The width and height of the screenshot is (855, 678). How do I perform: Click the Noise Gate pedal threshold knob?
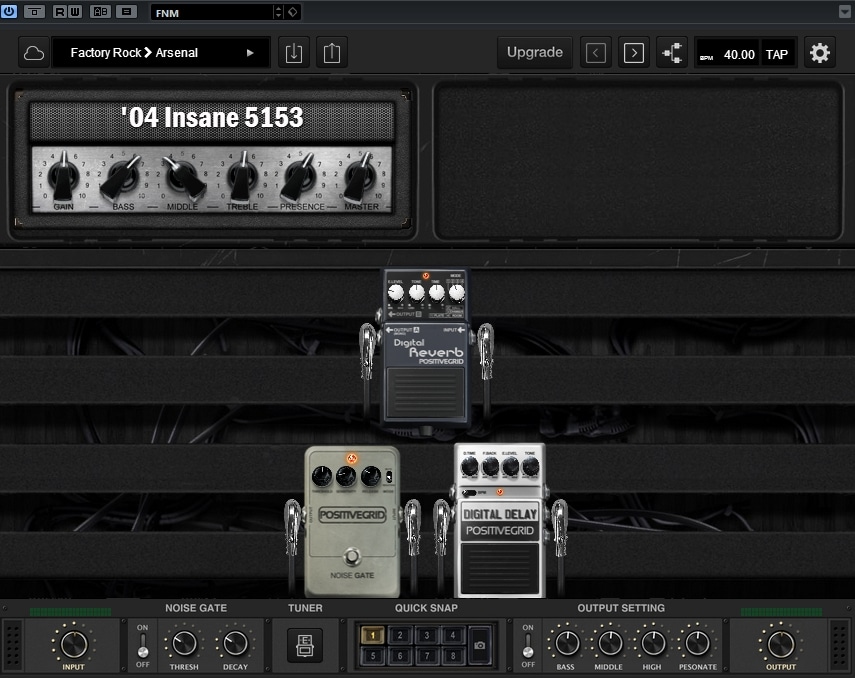[x=322, y=476]
